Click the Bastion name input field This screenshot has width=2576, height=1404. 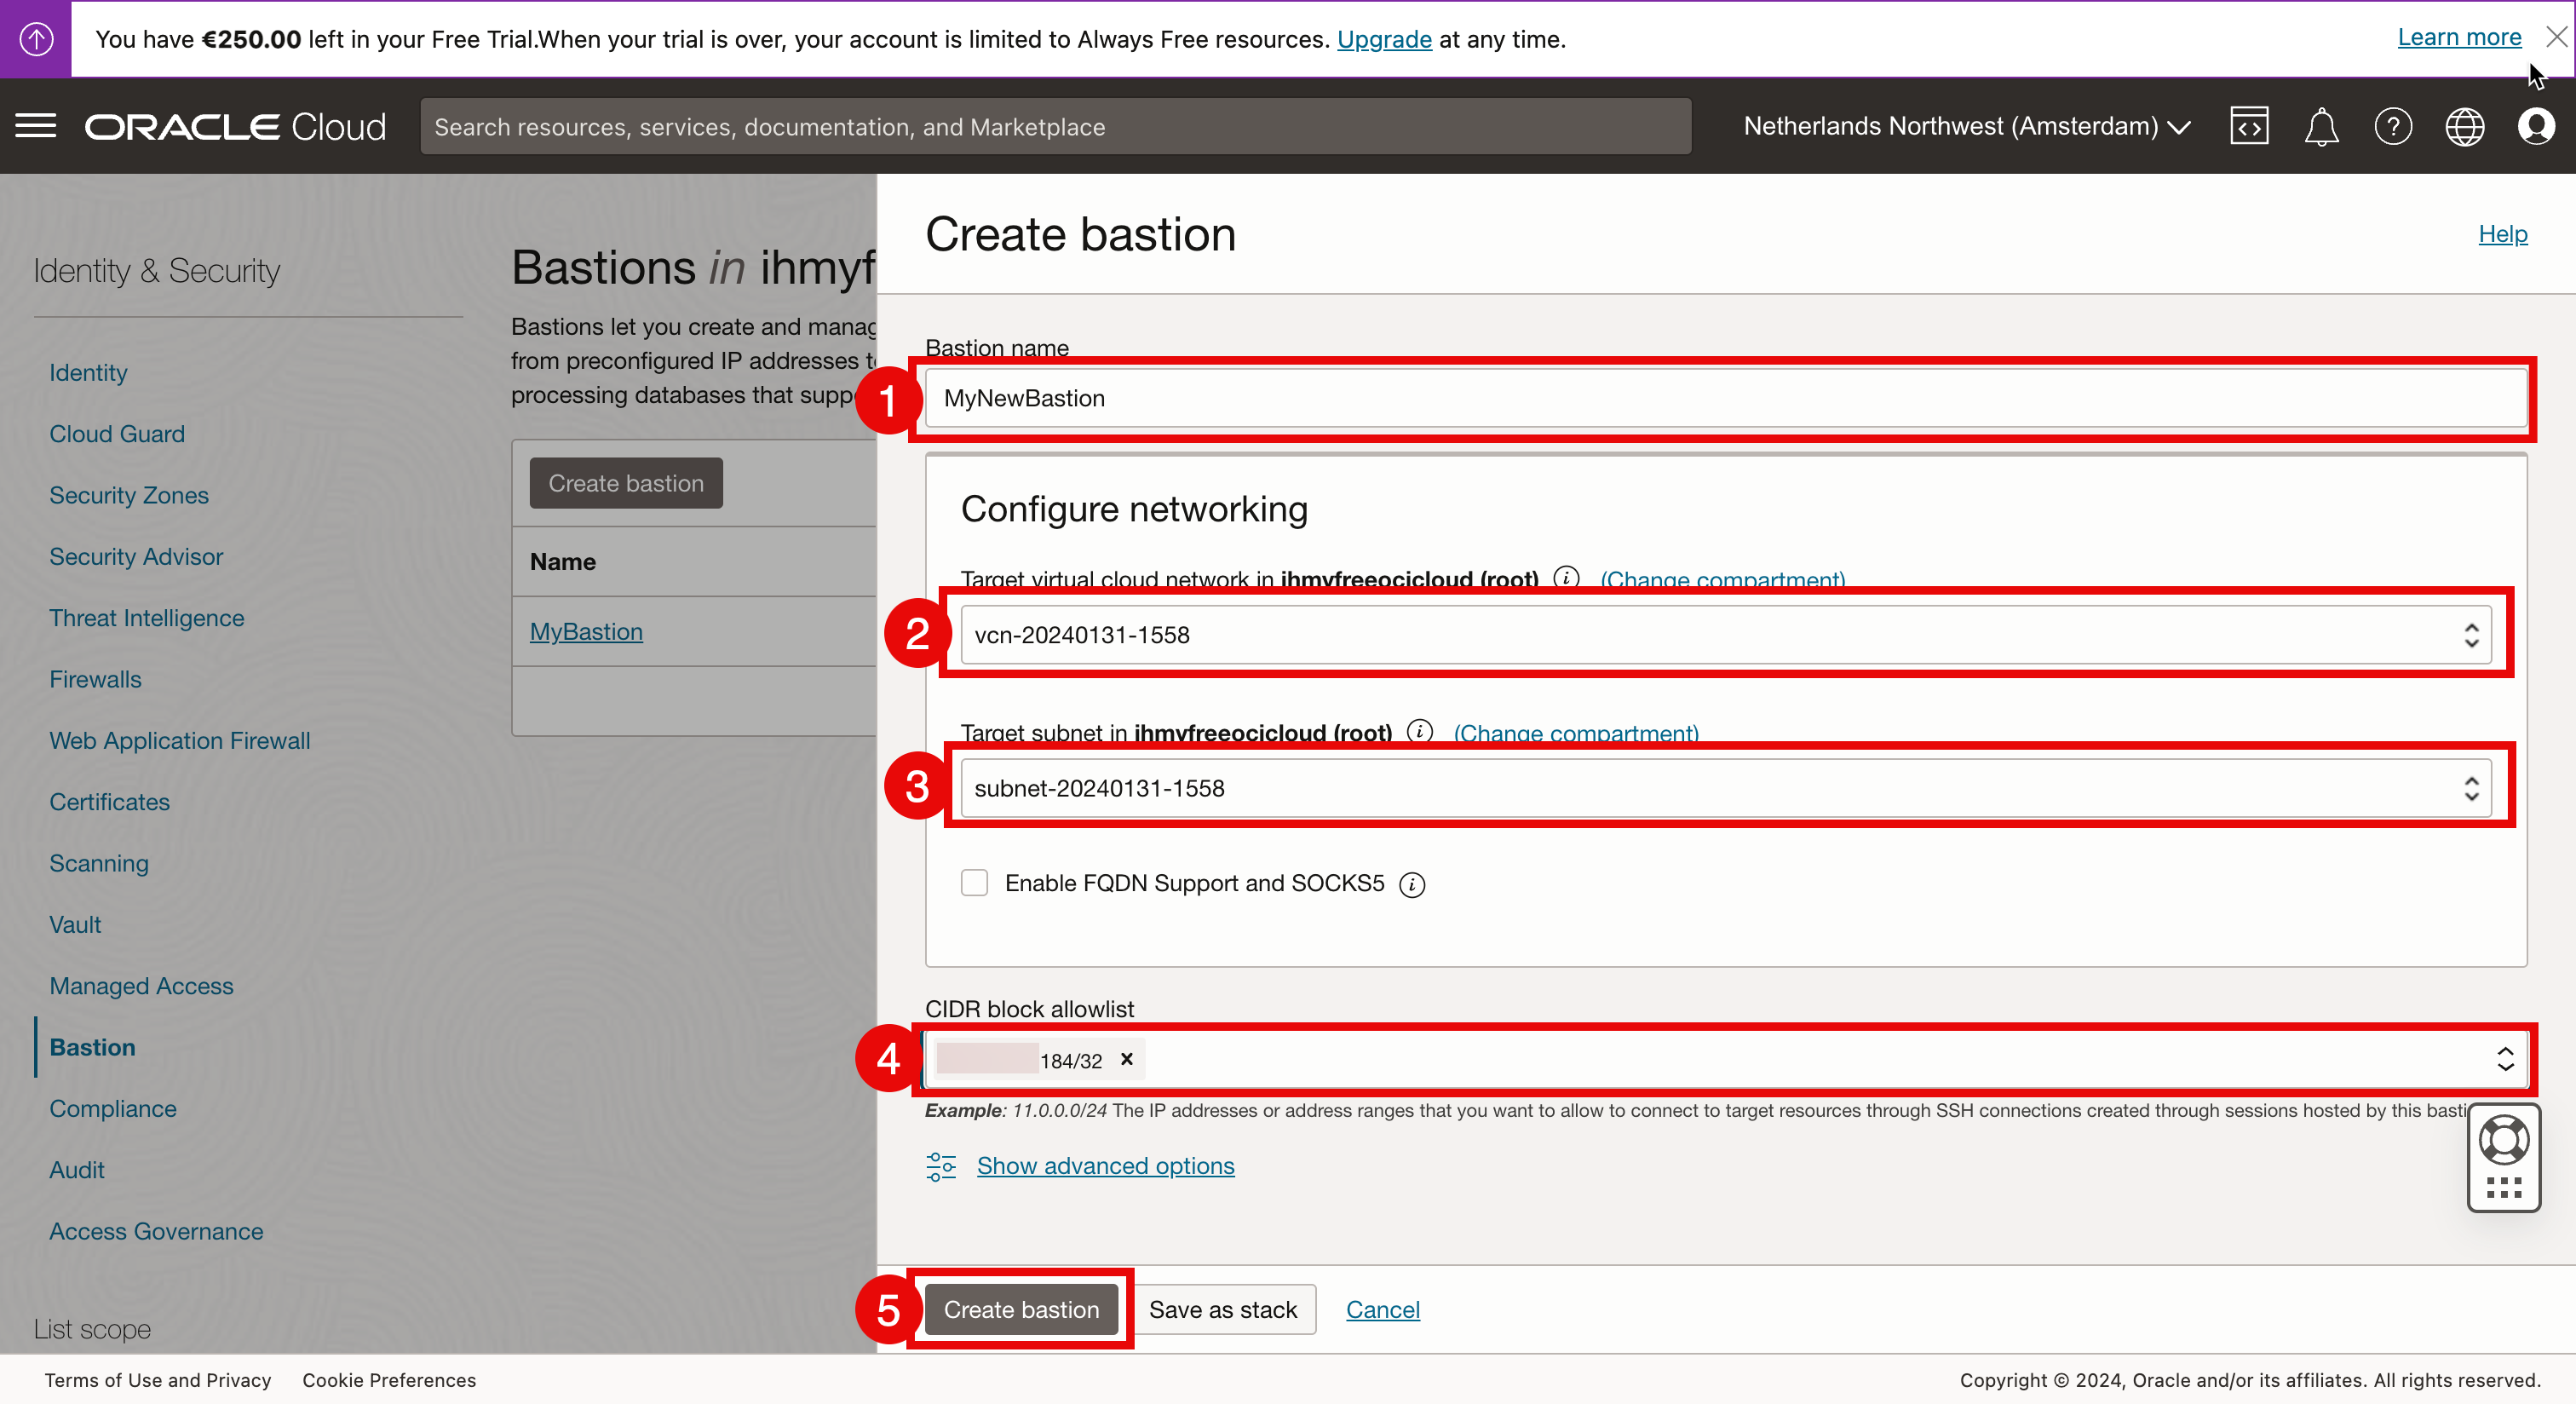[1725, 398]
